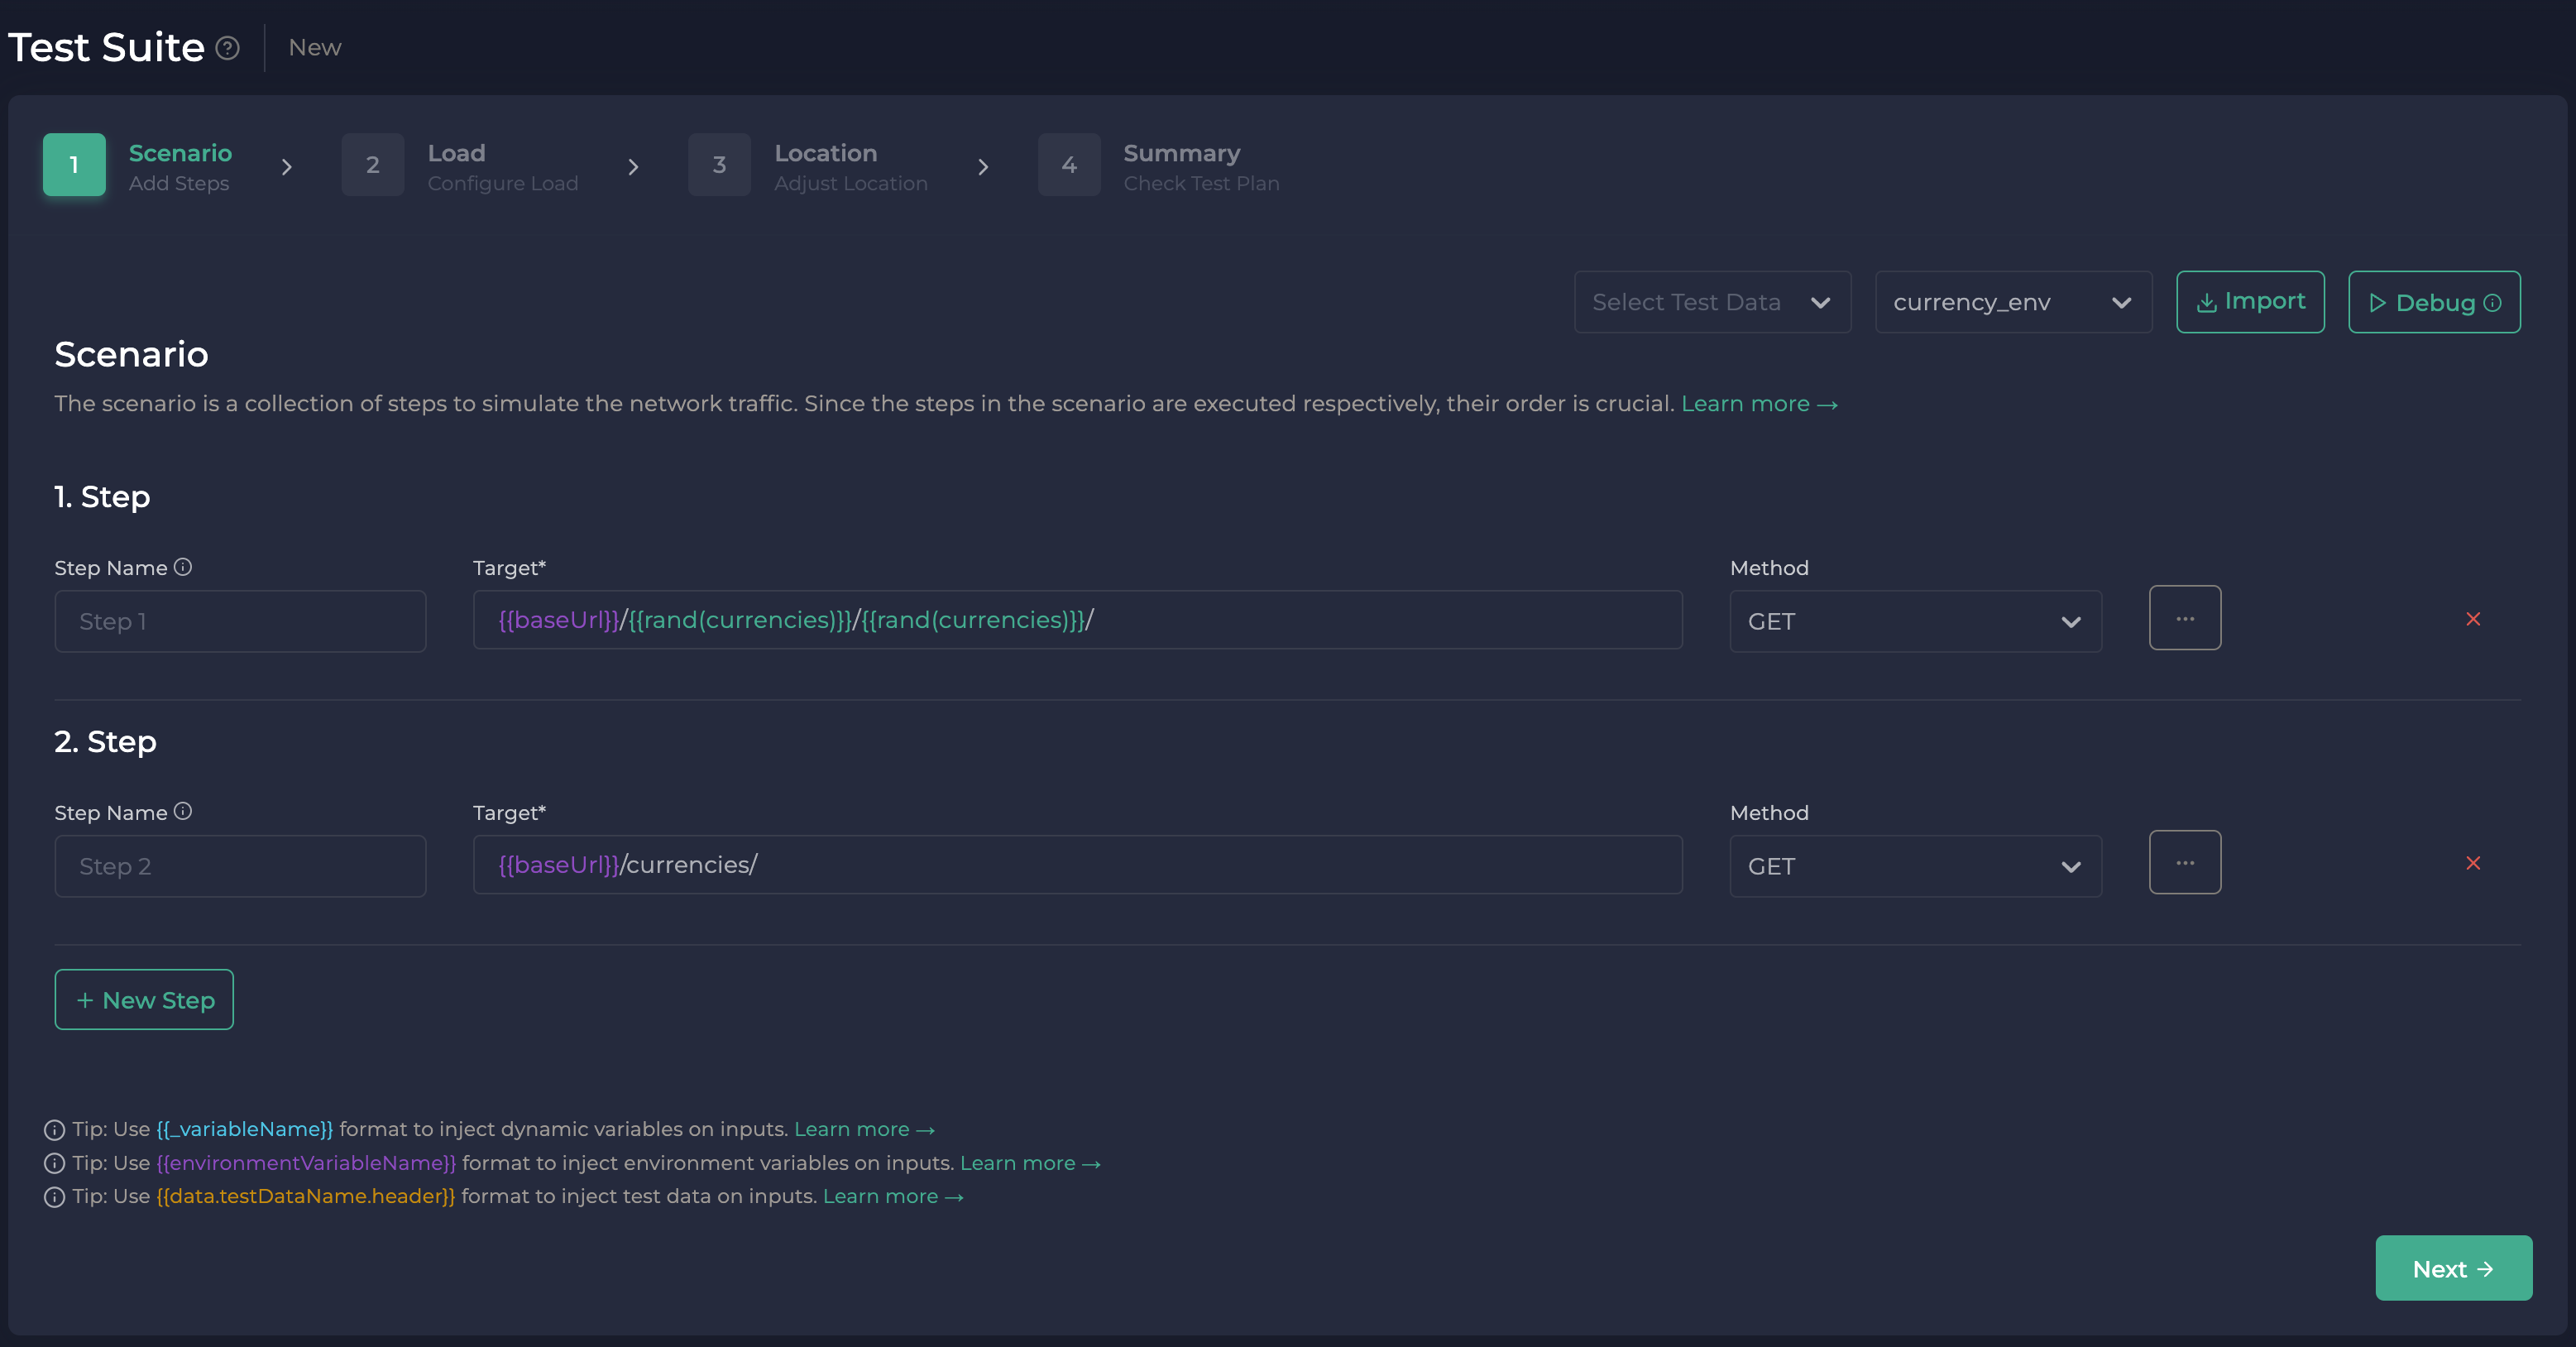Click the info icon next to Debug
The width and height of the screenshot is (2576, 1347).
pyautogui.click(x=2493, y=302)
